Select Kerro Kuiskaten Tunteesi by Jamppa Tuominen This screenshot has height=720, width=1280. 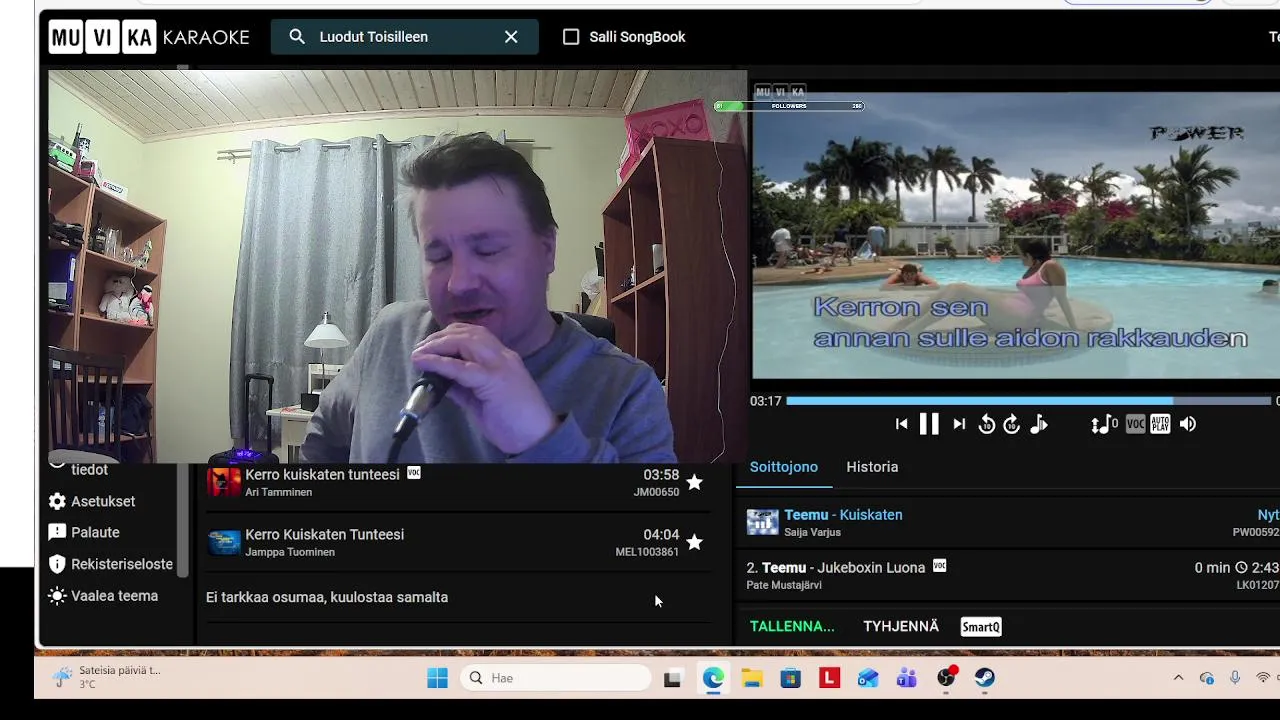coord(458,542)
